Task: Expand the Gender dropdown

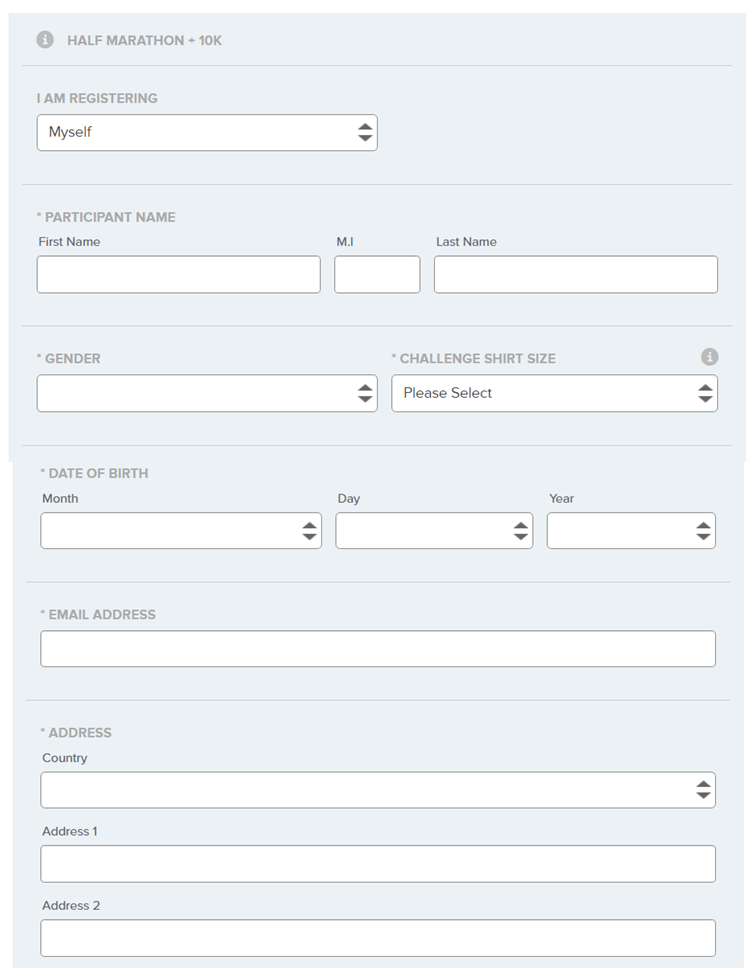Action: [207, 393]
